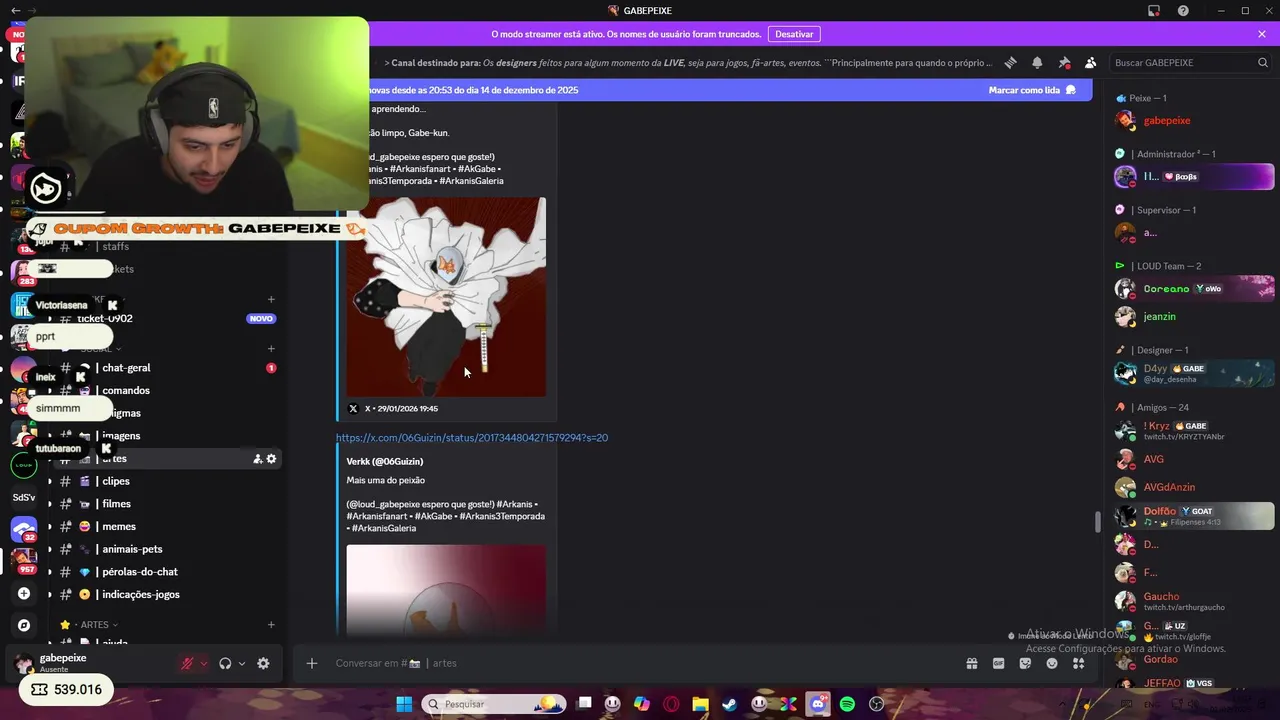Open AVGdAnzin member entry
The height and width of the screenshot is (720, 1280).
click(x=1194, y=487)
